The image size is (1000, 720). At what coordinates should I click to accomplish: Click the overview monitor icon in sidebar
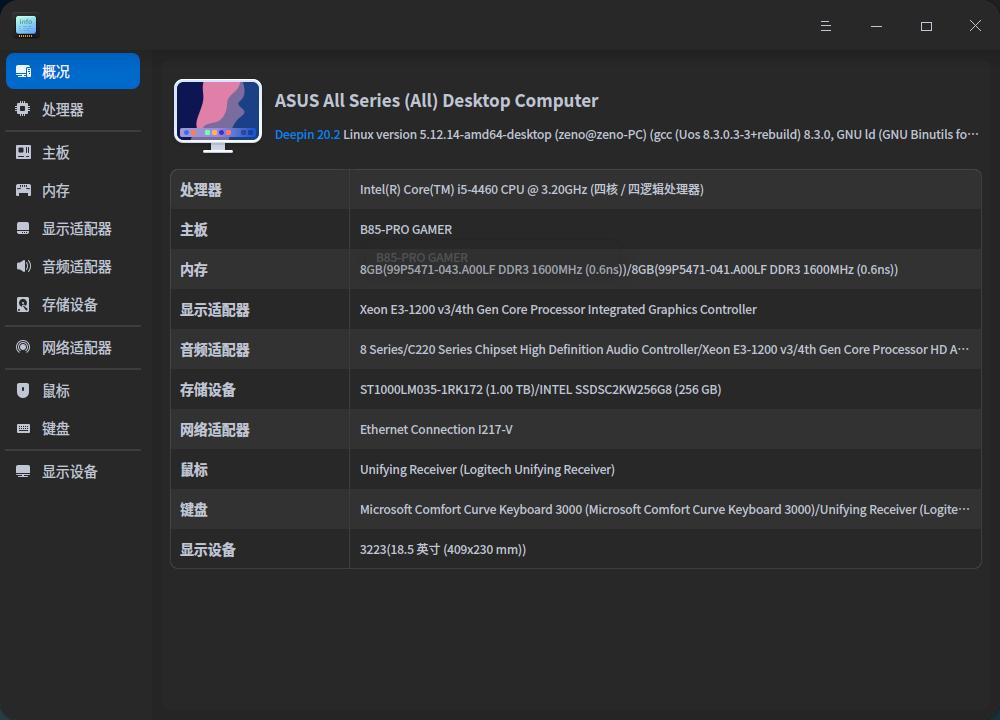[24, 71]
